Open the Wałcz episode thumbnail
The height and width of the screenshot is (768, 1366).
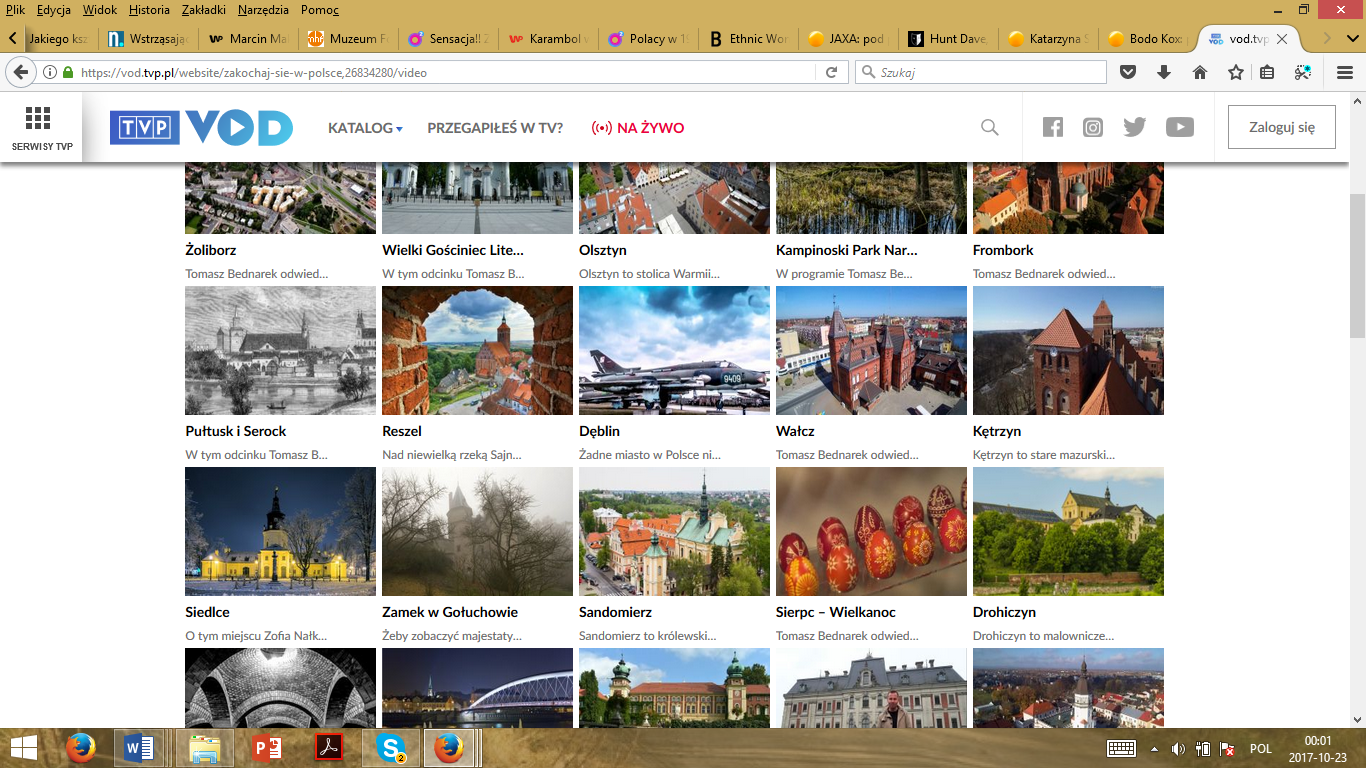point(871,350)
